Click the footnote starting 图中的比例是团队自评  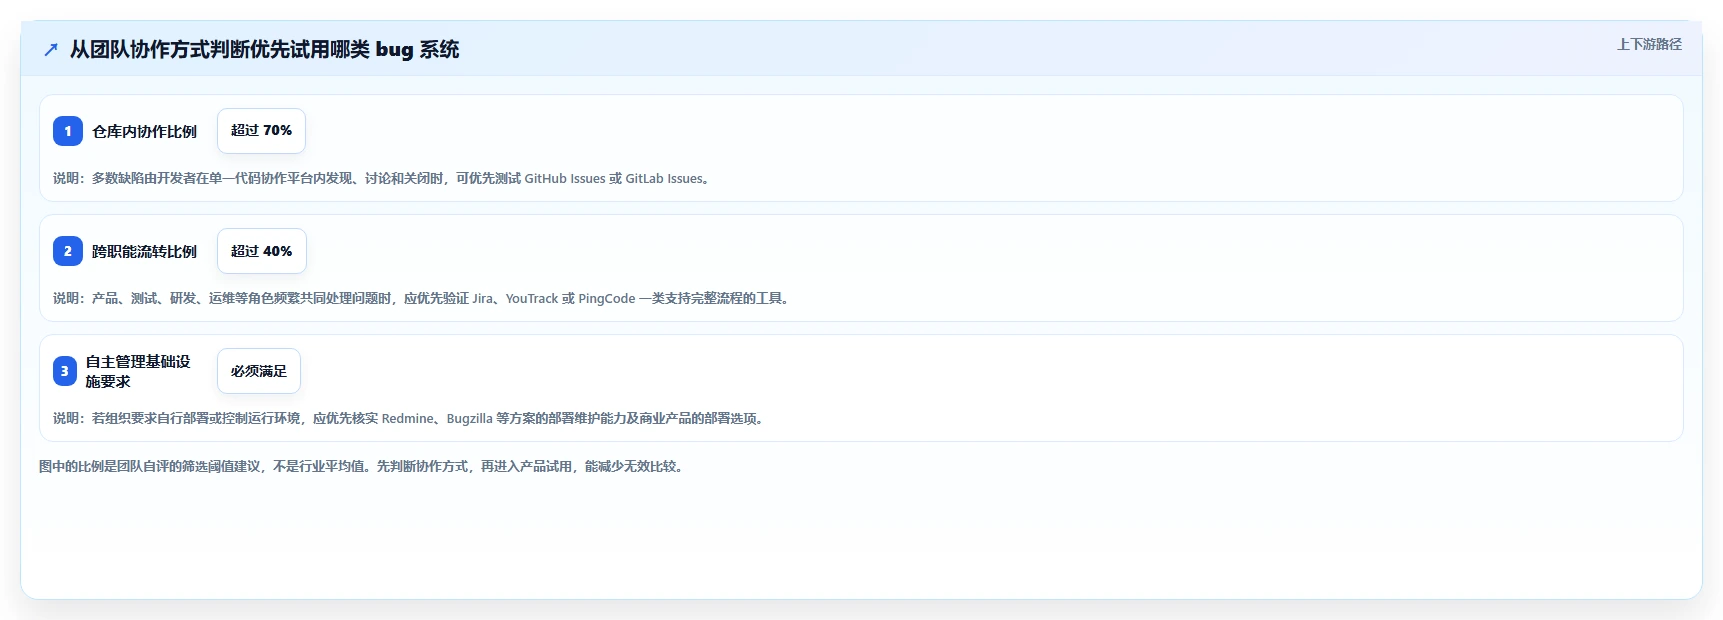pyautogui.click(x=364, y=466)
